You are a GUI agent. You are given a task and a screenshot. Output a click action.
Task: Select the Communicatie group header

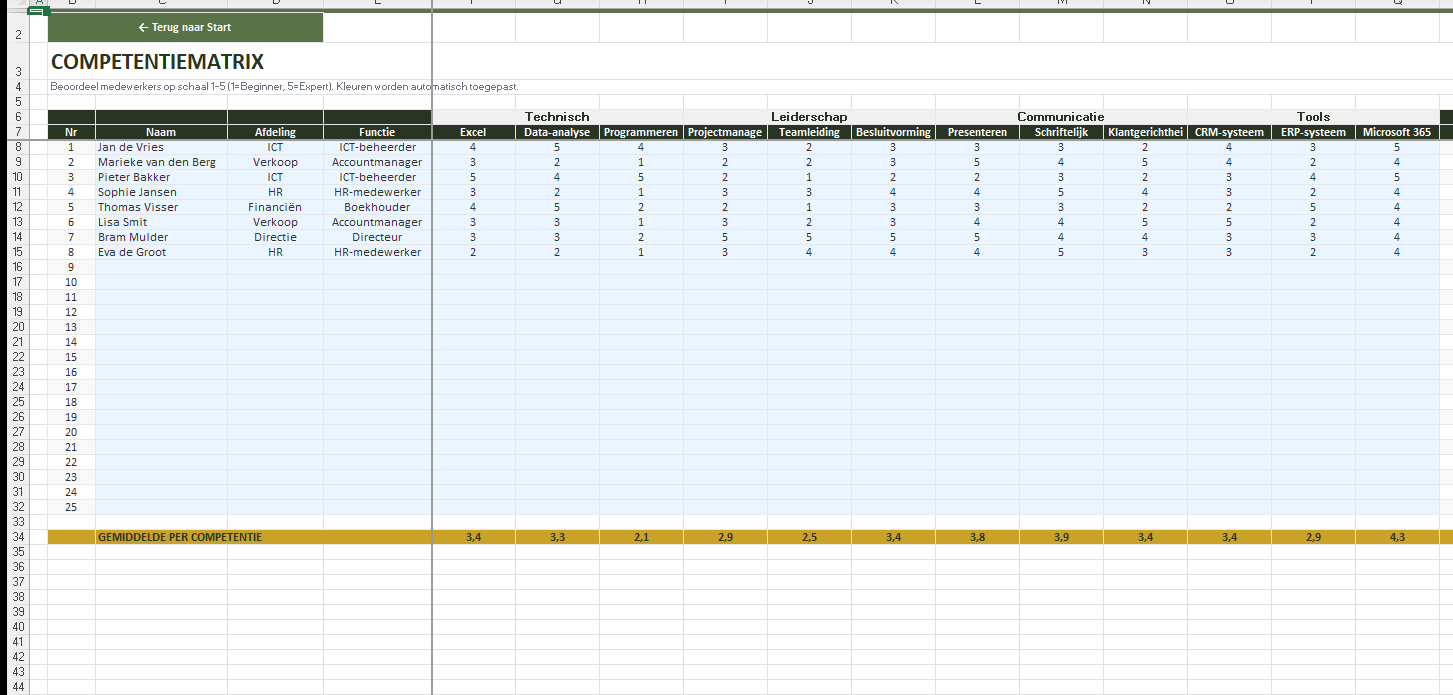tap(1061, 117)
